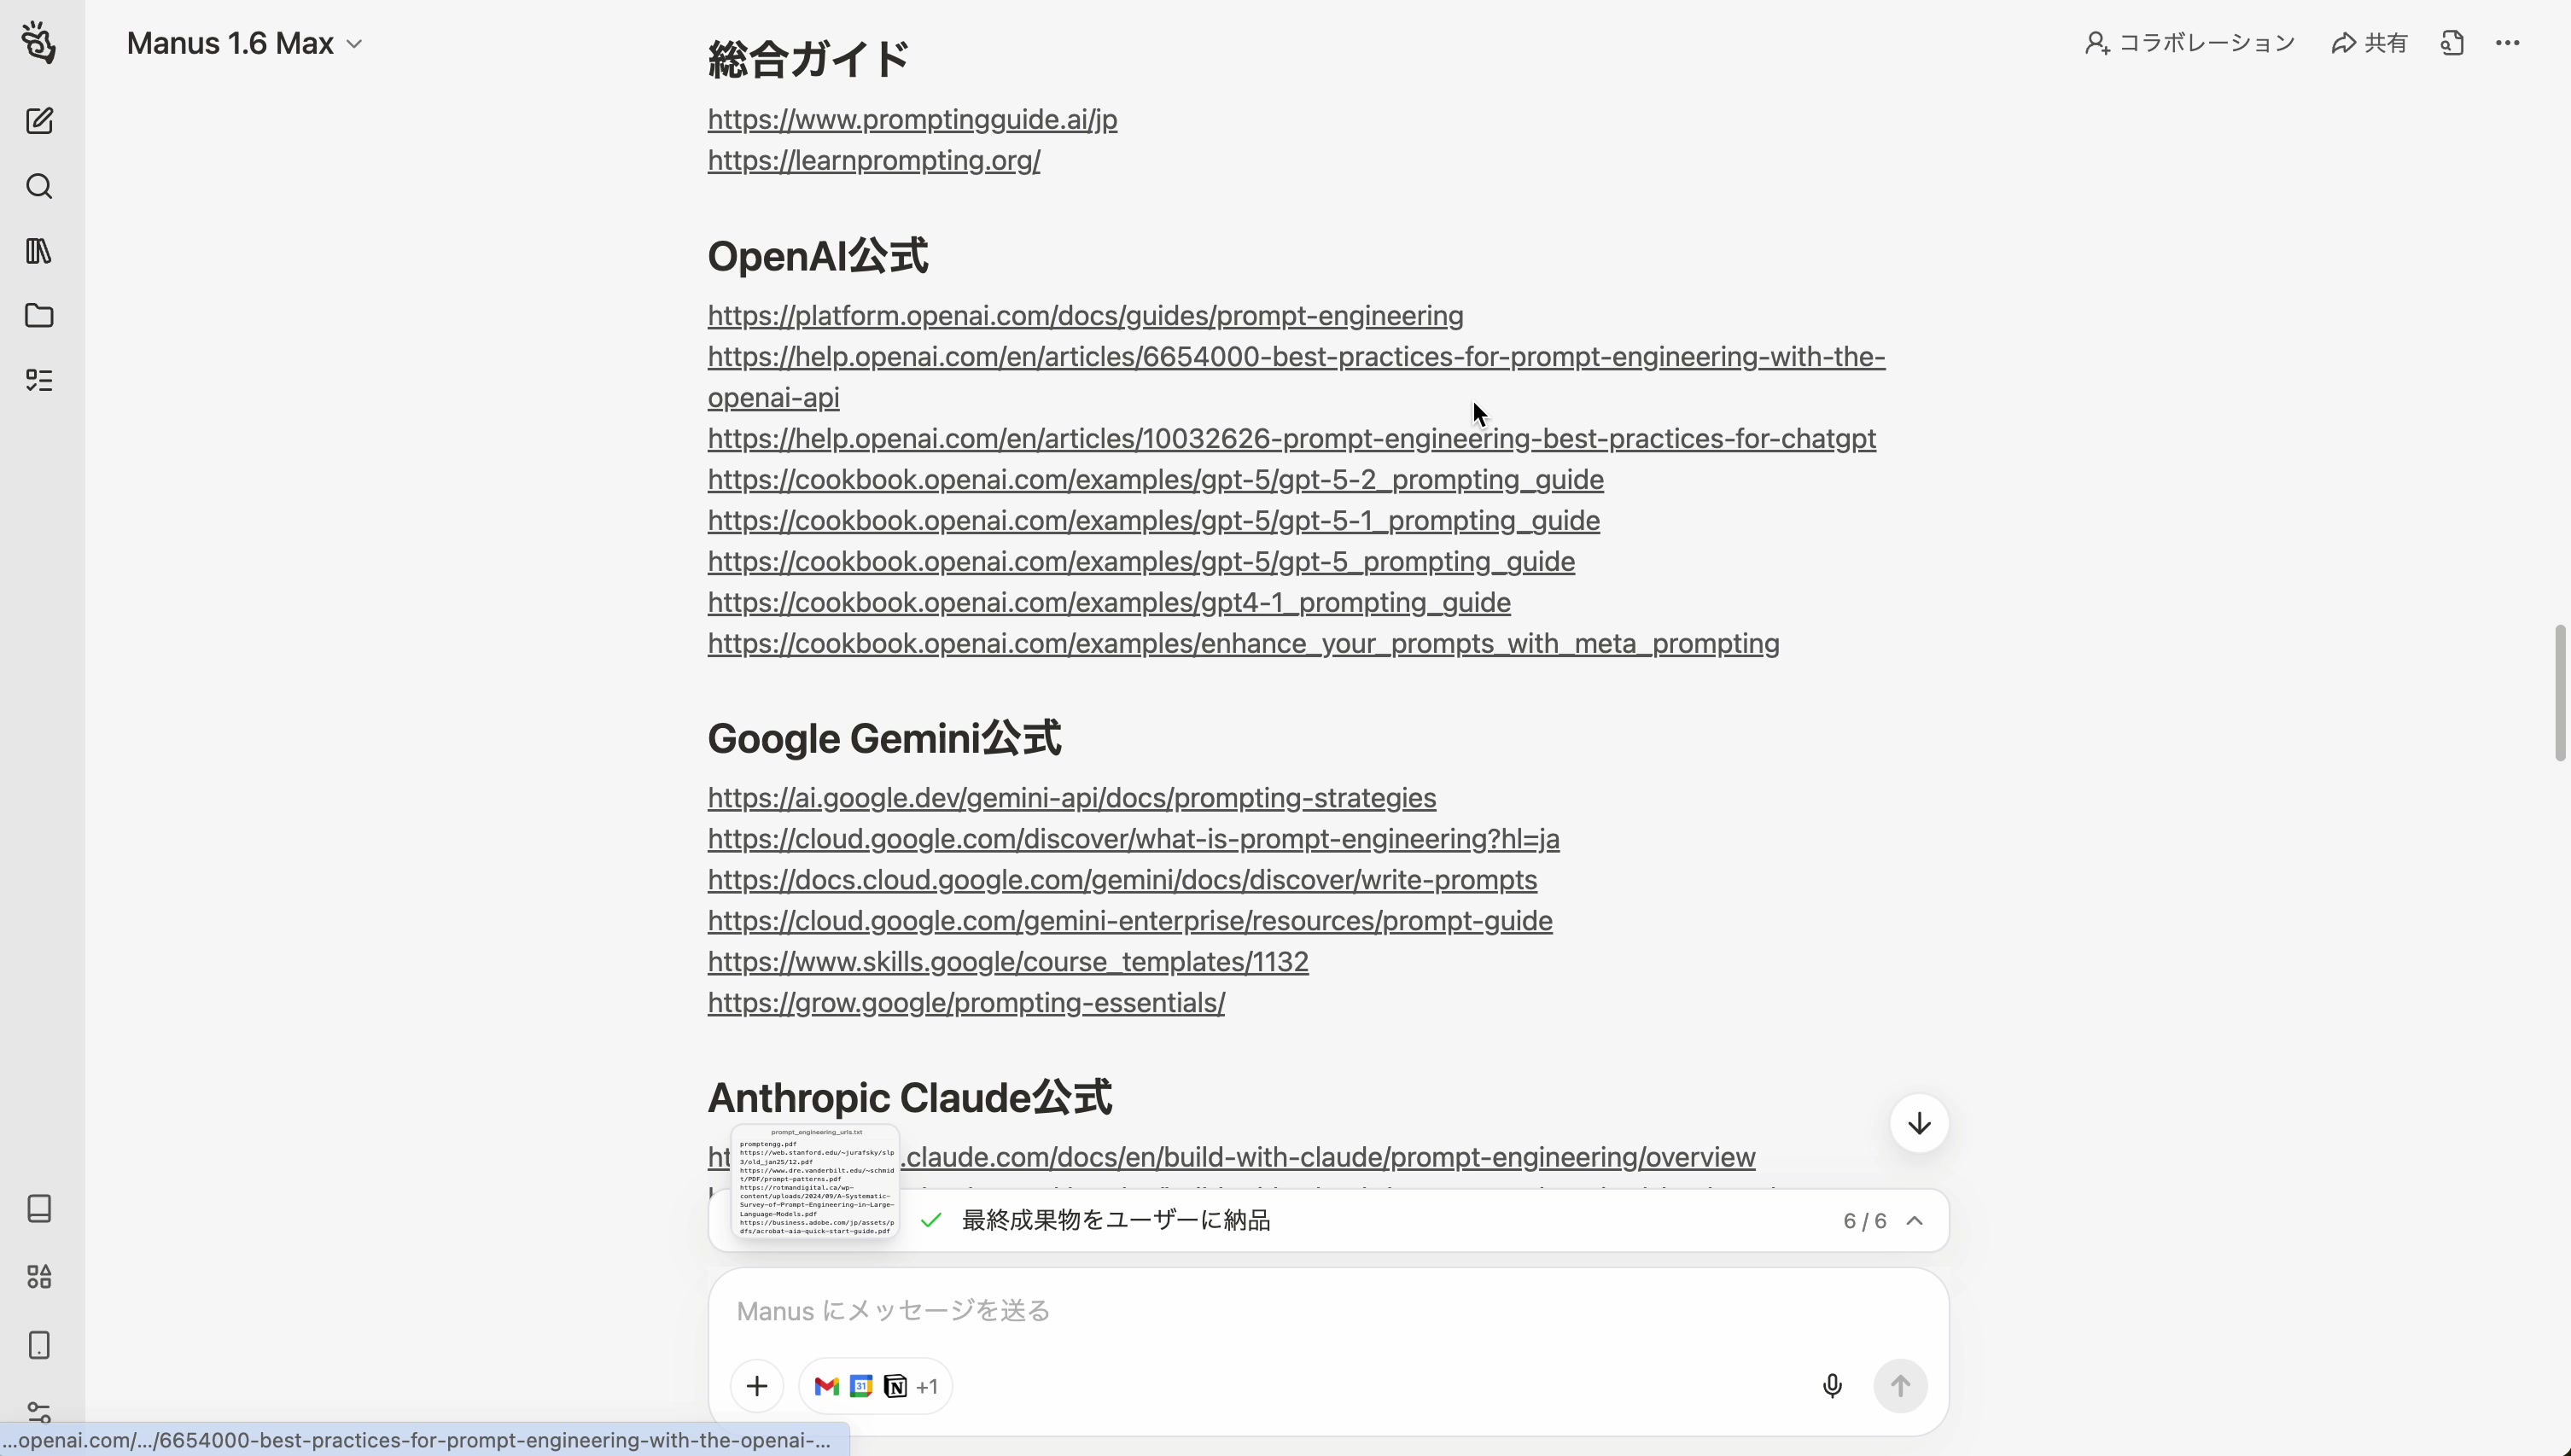
Task: Open the library icon in the sidebar
Action: tap(40, 251)
